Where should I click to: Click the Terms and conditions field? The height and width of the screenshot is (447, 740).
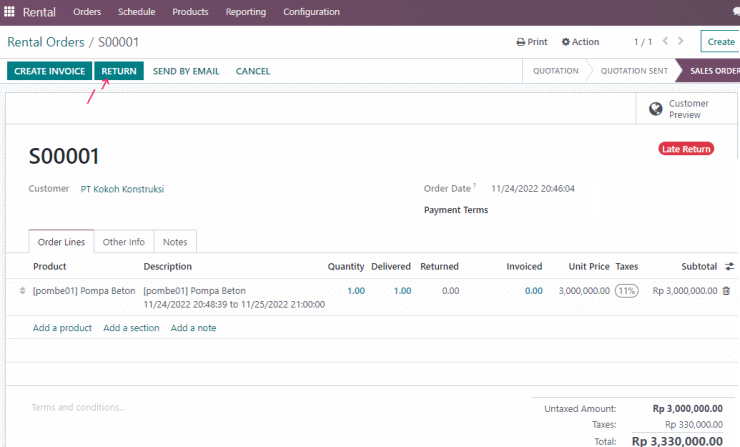(x=78, y=407)
